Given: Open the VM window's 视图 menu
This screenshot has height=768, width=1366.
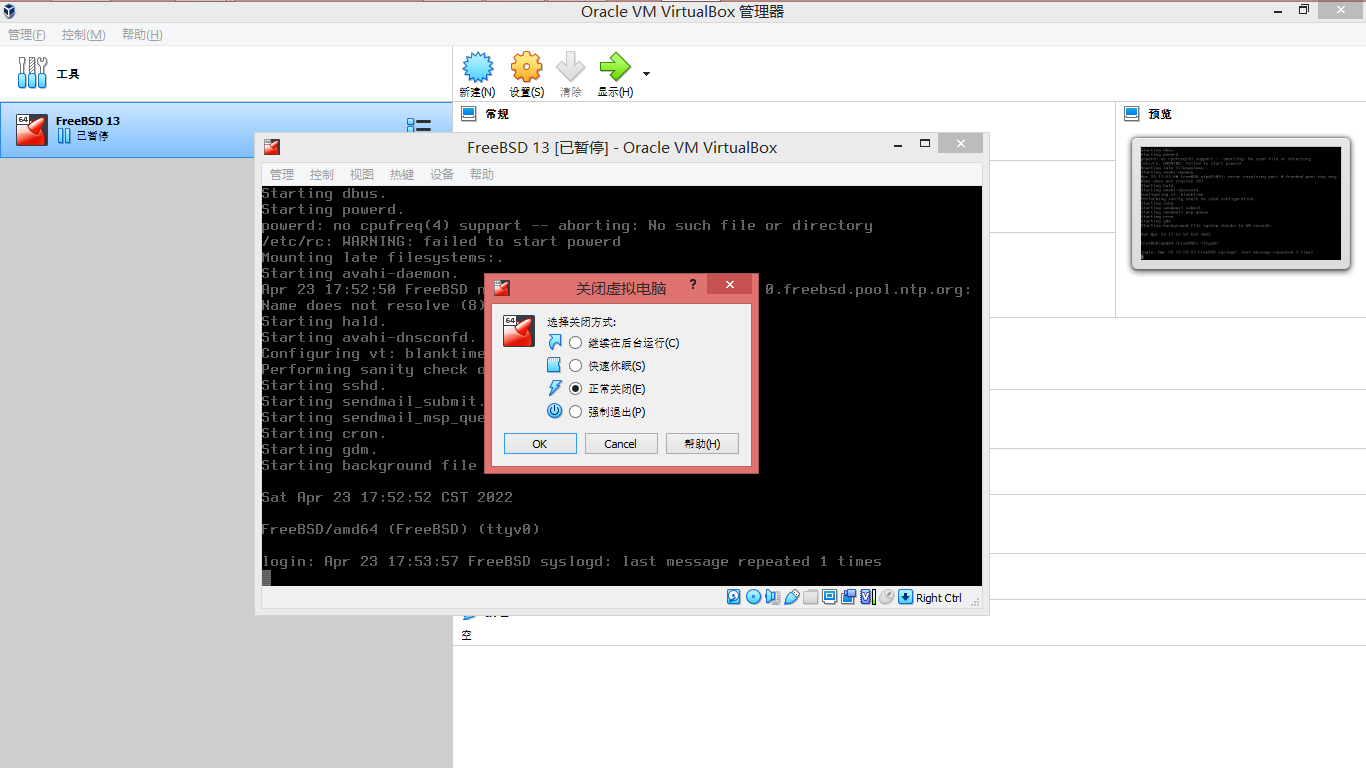Looking at the screenshot, I should [362, 174].
